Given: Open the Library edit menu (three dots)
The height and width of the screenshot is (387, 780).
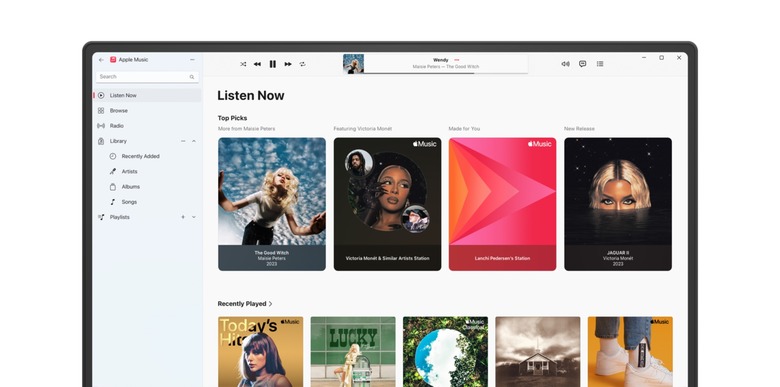Looking at the screenshot, I should click(183, 141).
